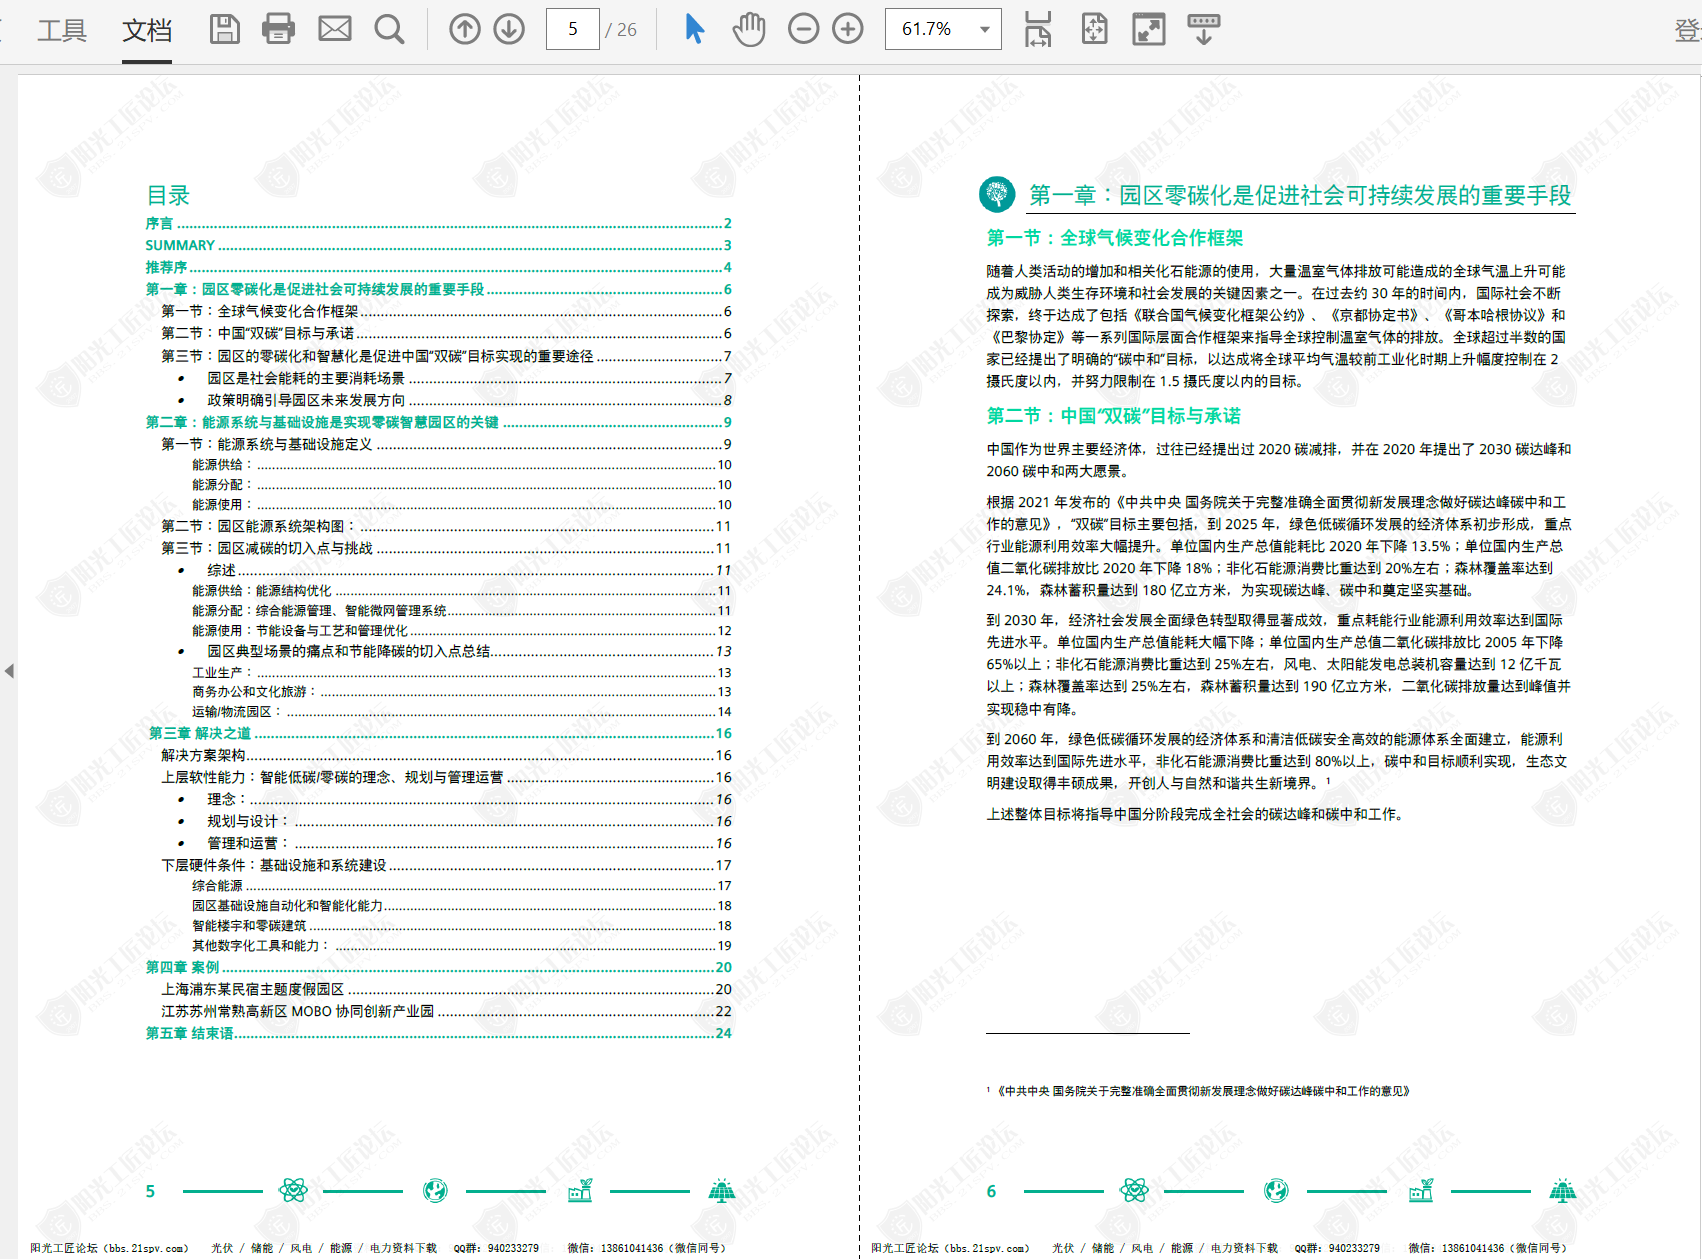This screenshot has height=1259, width=1702.
Task: Click TOC line 下层硬件条件：基础设施和系统建设
Action: (x=446, y=865)
